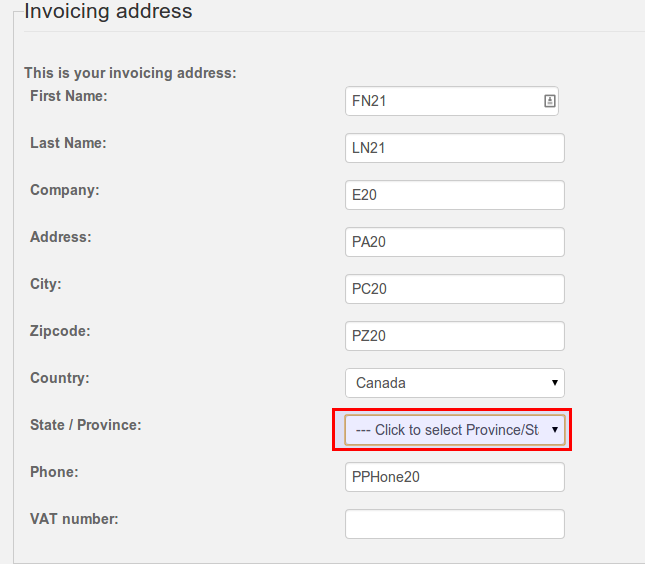This screenshot has width=645, height=564.
Task: Open the Country dropdown showing Canada
Action: 455,383
